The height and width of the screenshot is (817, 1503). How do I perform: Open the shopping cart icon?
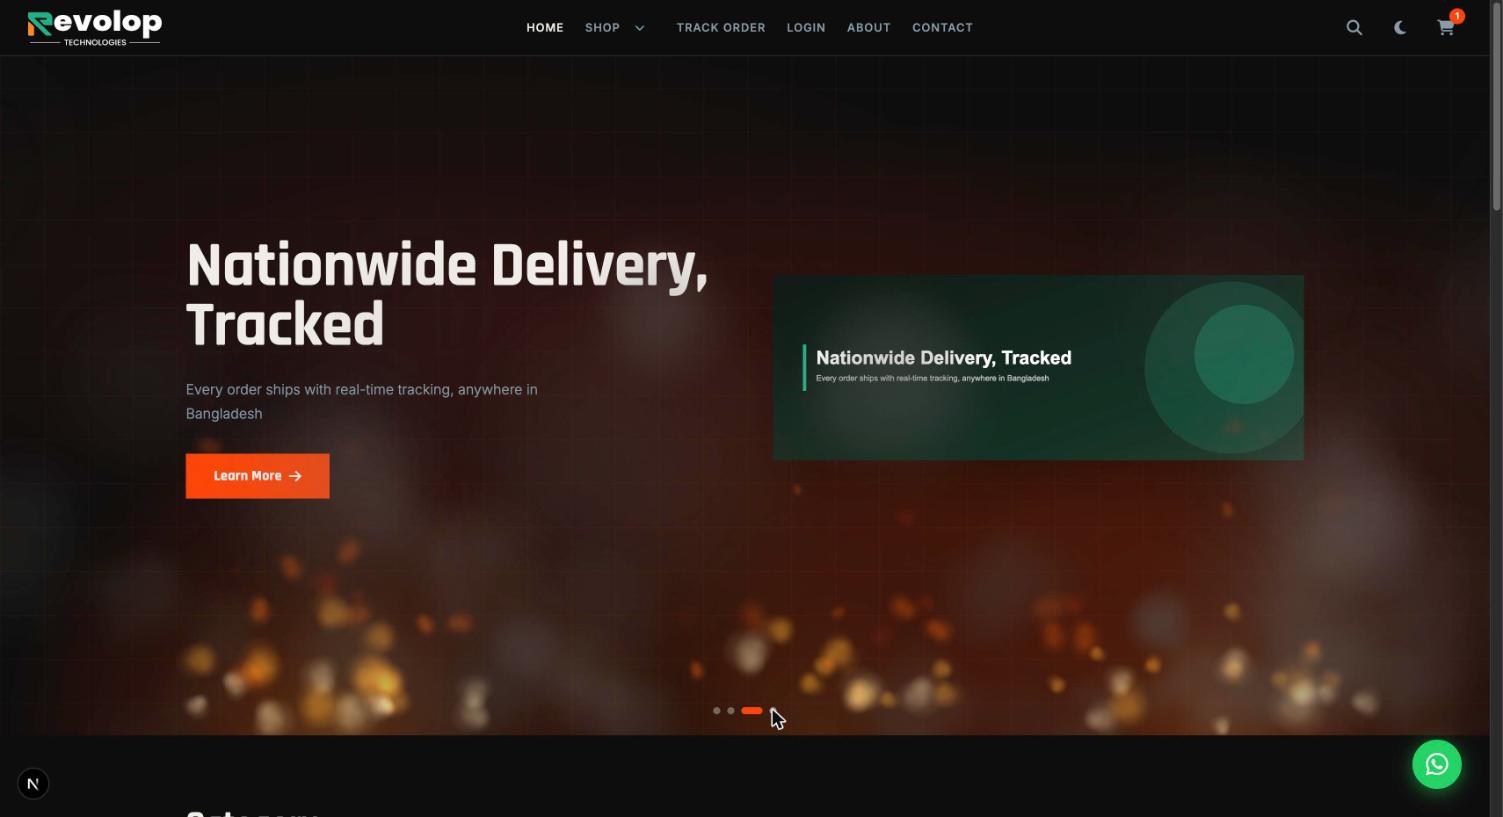click(1446, 27)
